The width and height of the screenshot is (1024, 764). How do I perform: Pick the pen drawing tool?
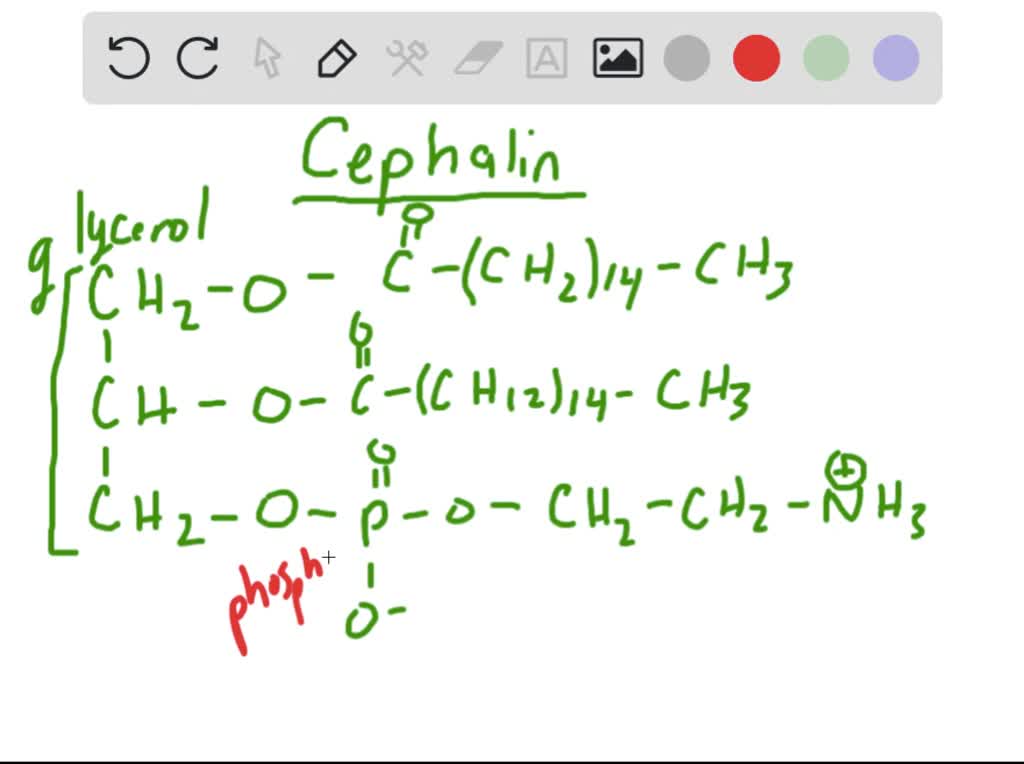[x=337, y=58]
